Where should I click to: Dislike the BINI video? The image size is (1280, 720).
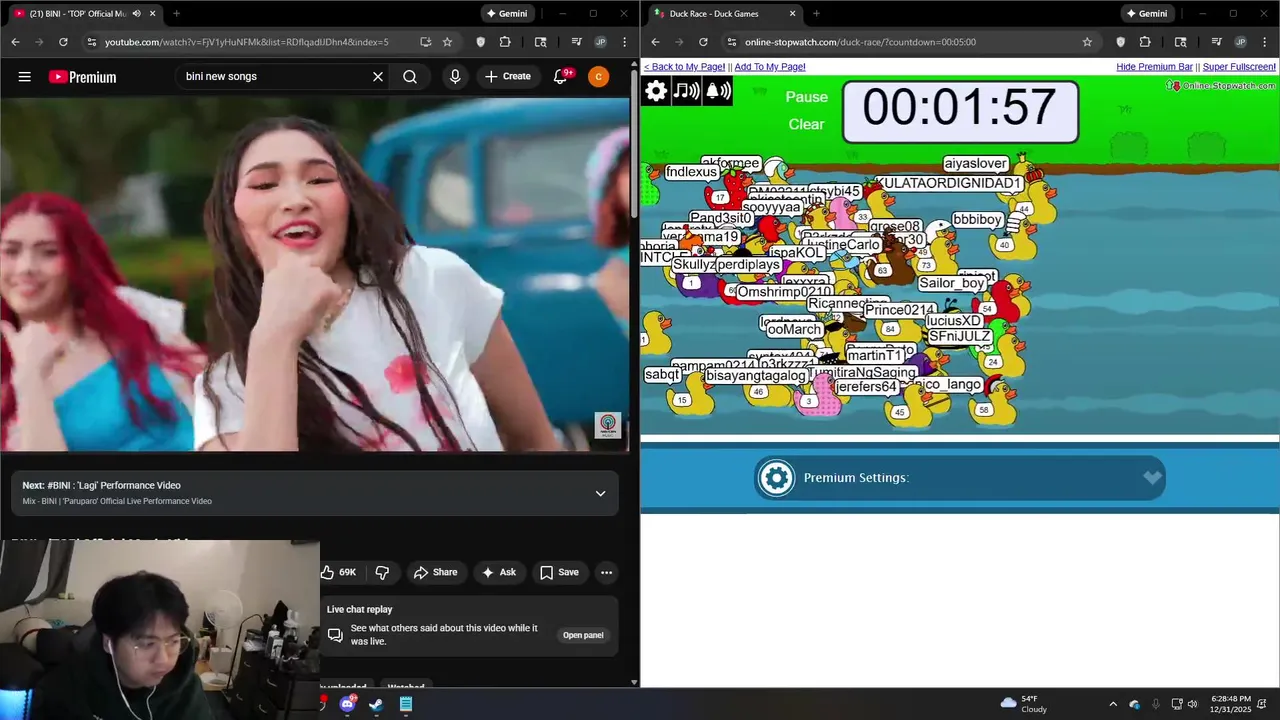tap(382, 572)
